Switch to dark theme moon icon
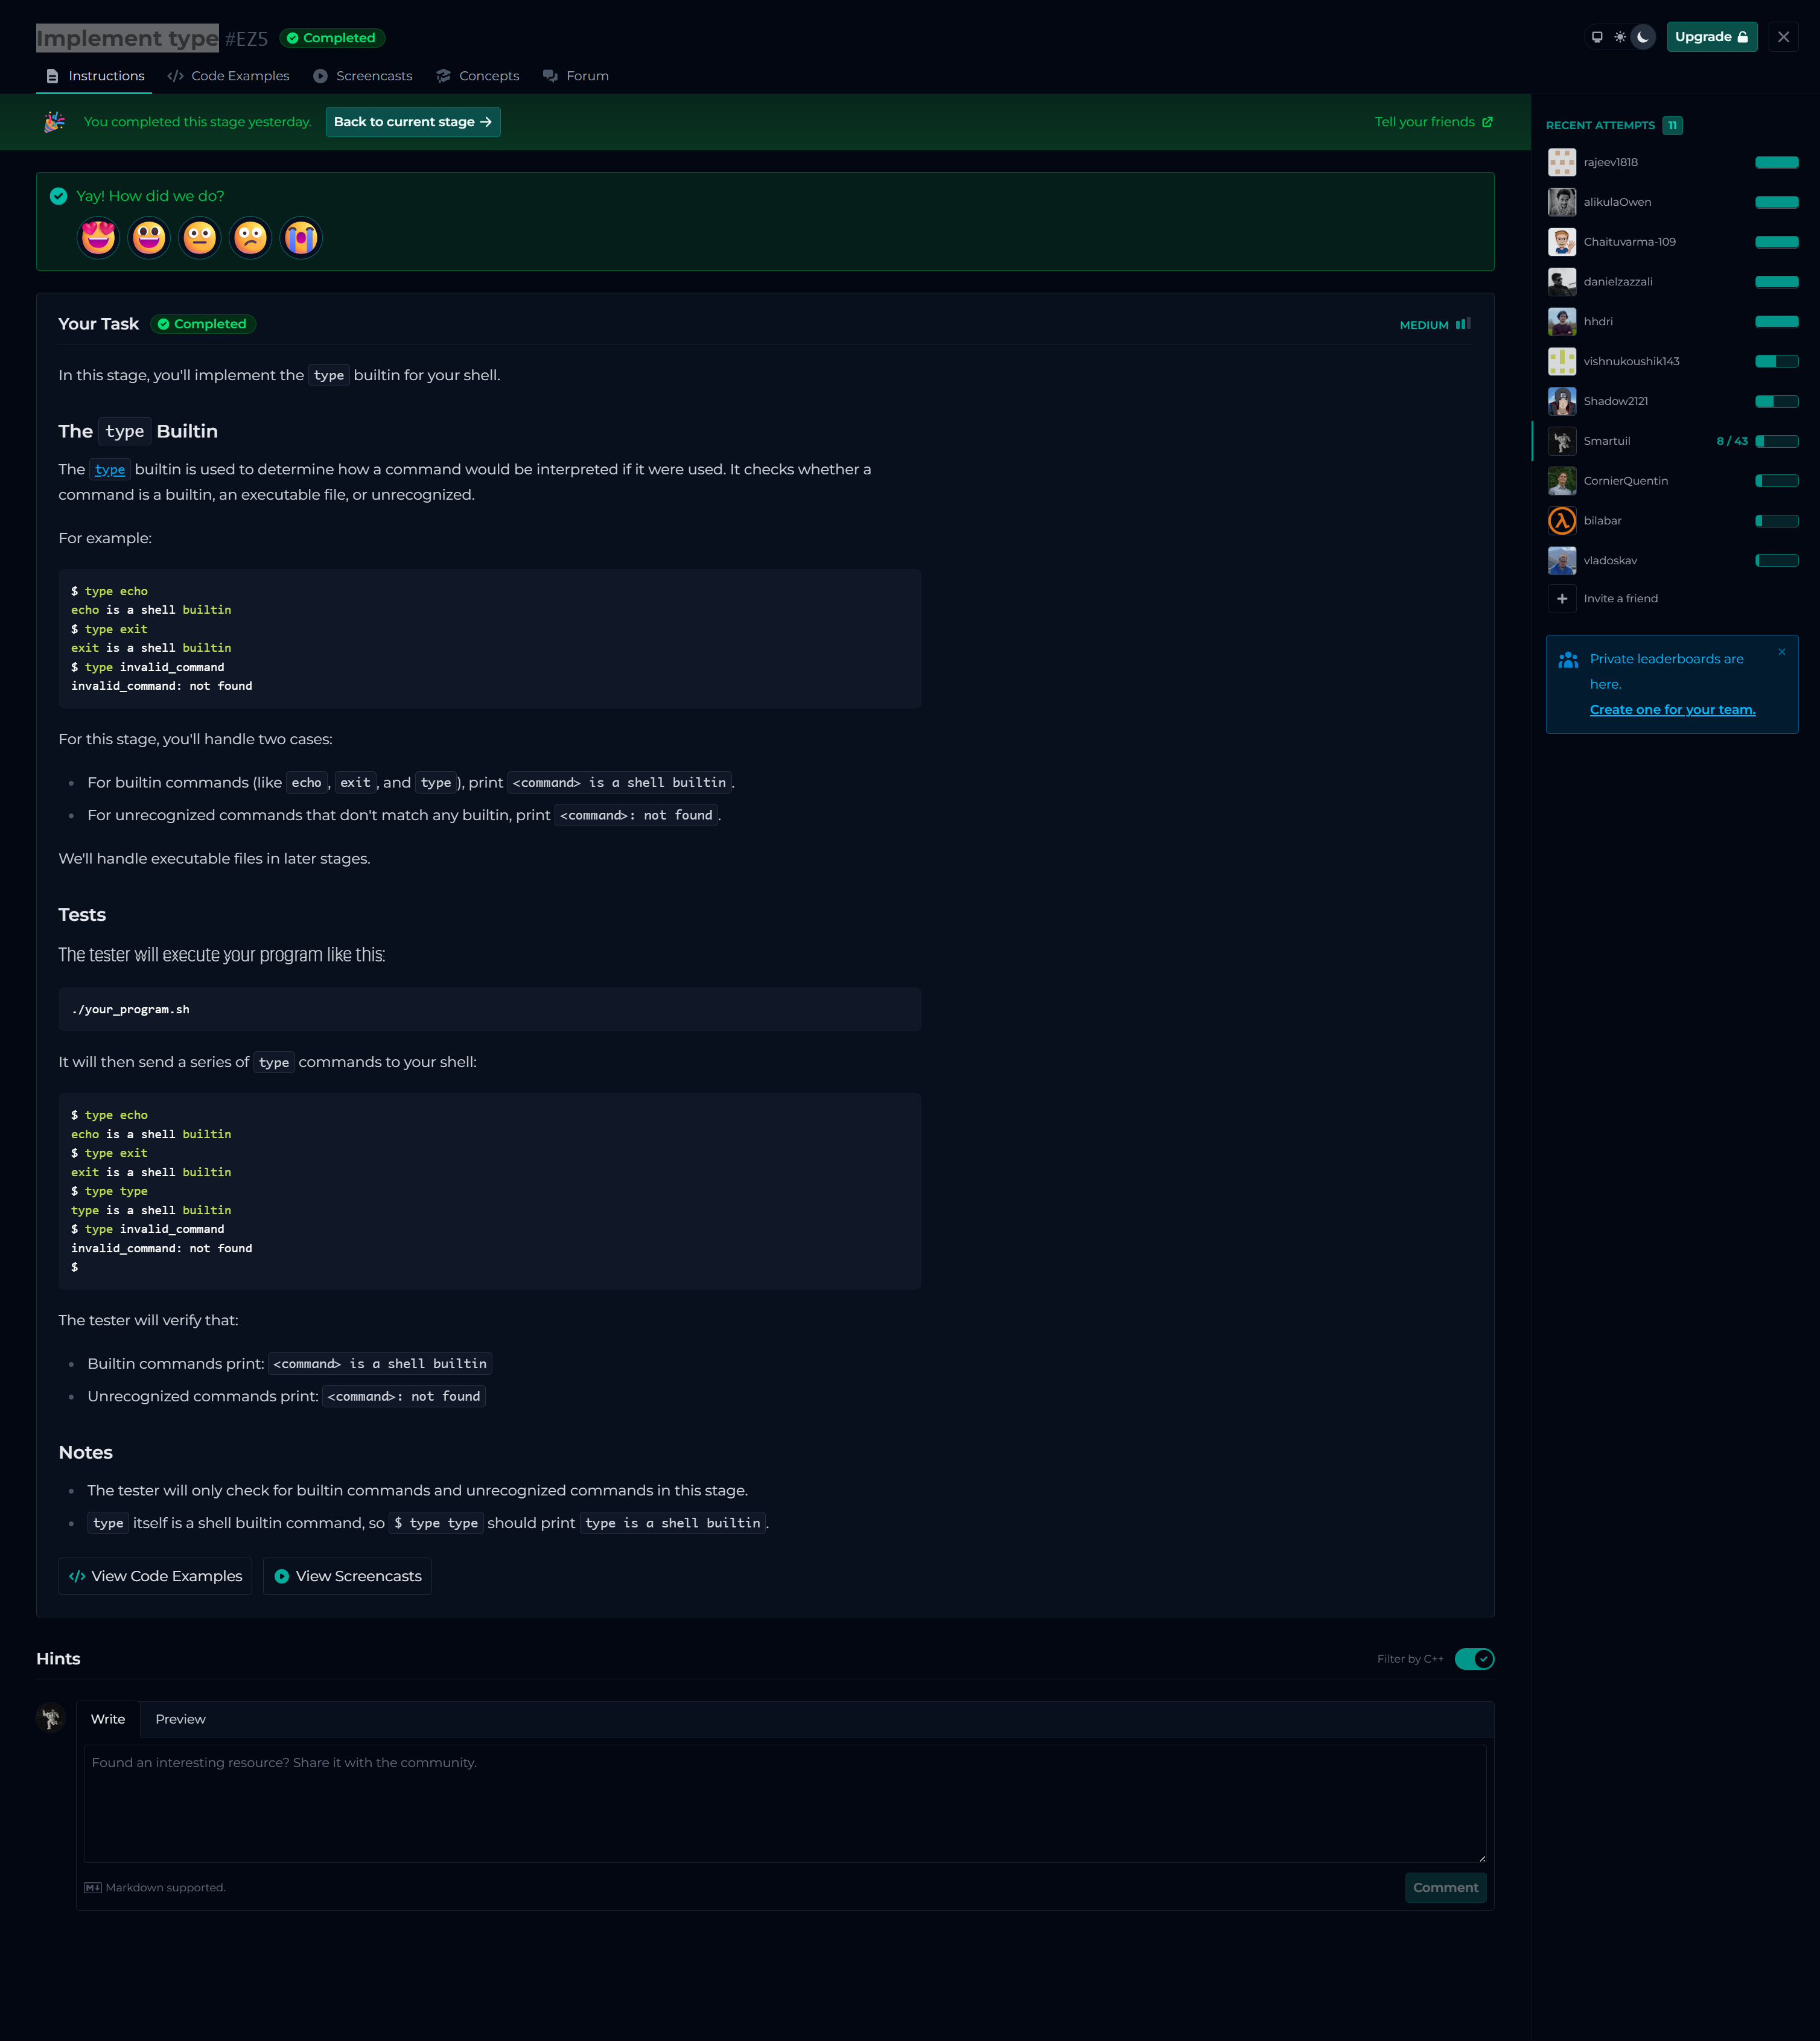Image resolution: width=1820 pixels, height=2041 pixels. pyautogui.click(x=1642, y=37)
